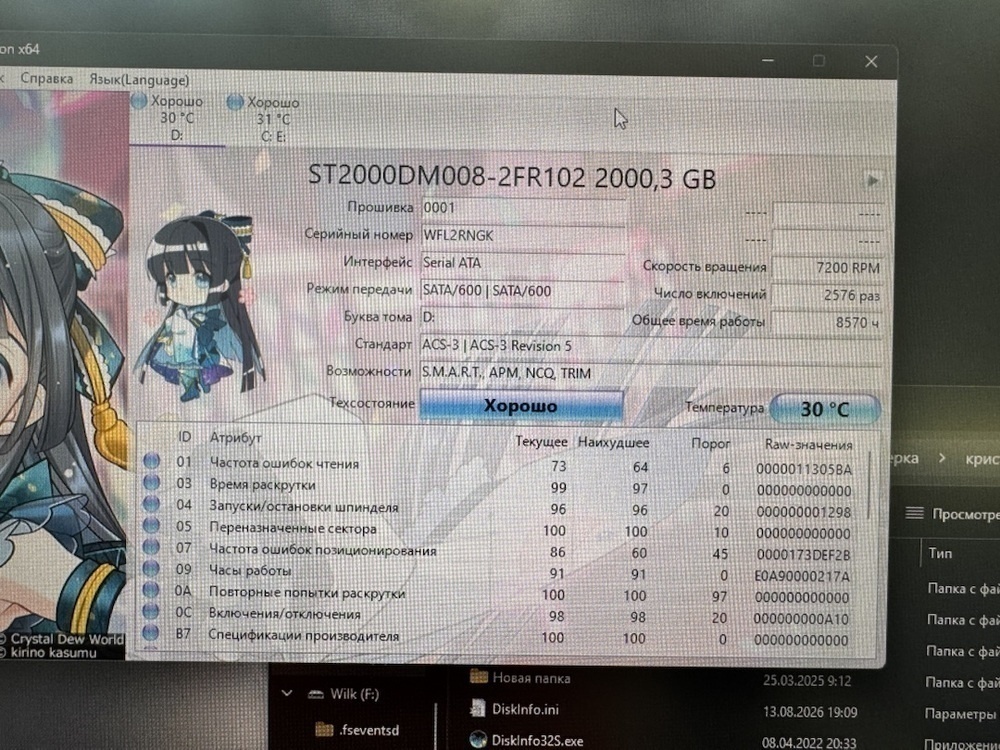Click raw value 0000011305BA
1000x750 pixels.
804,469
